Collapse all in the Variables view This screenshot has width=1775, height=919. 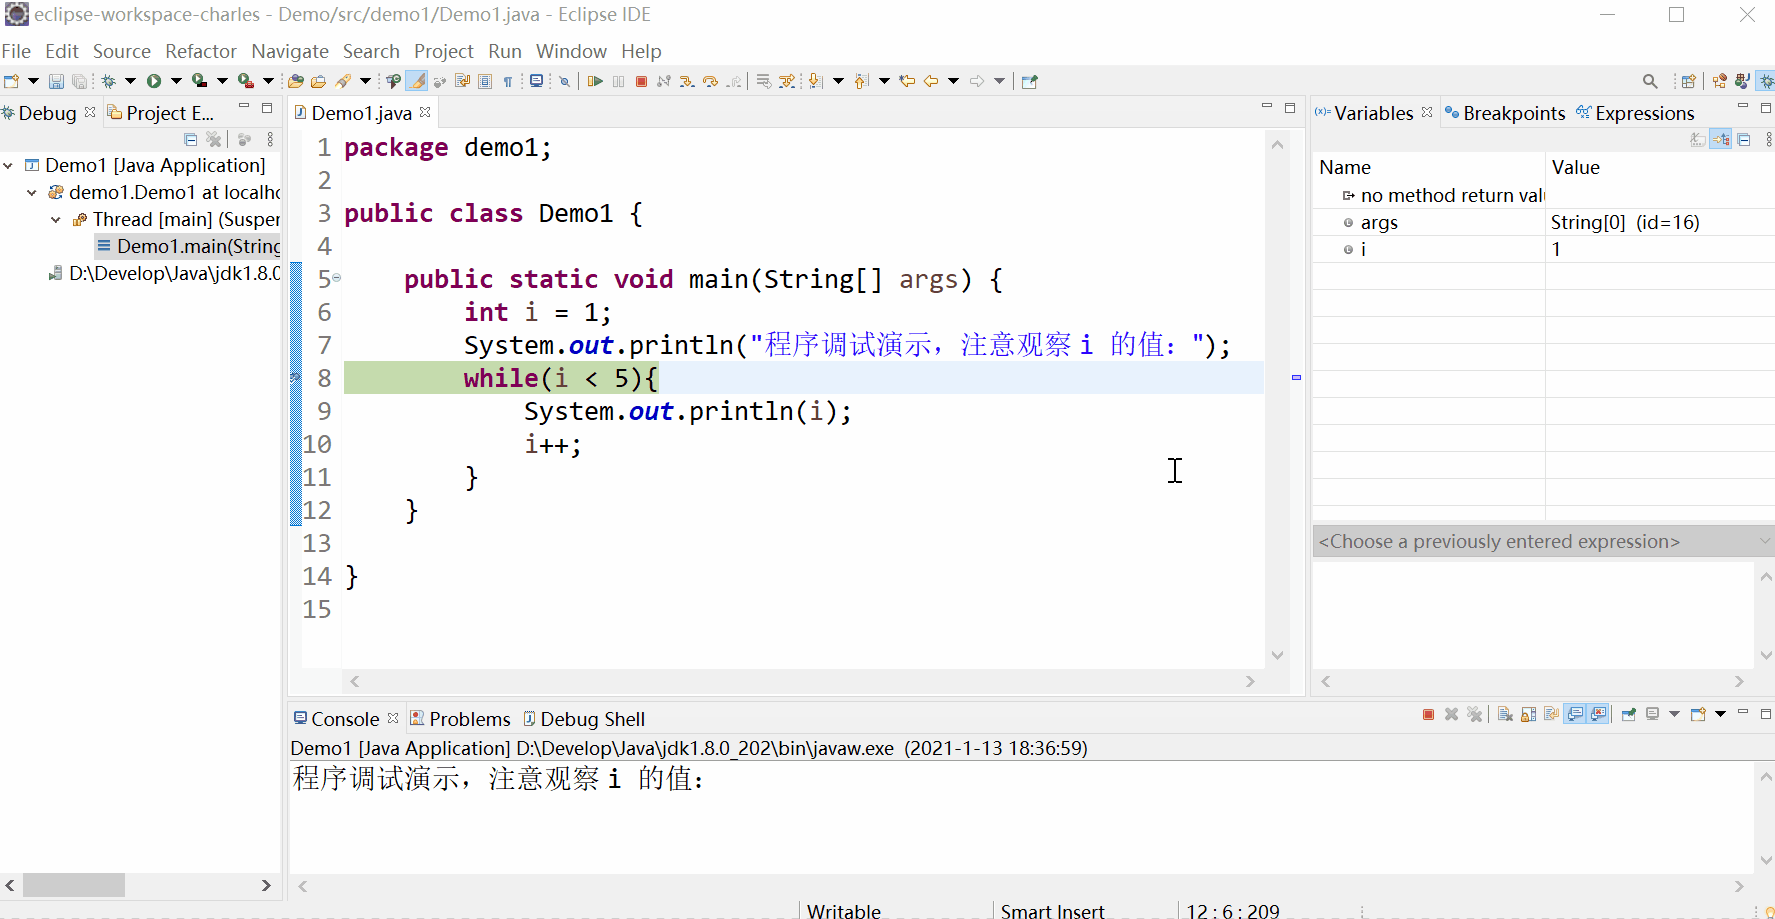1744,140
